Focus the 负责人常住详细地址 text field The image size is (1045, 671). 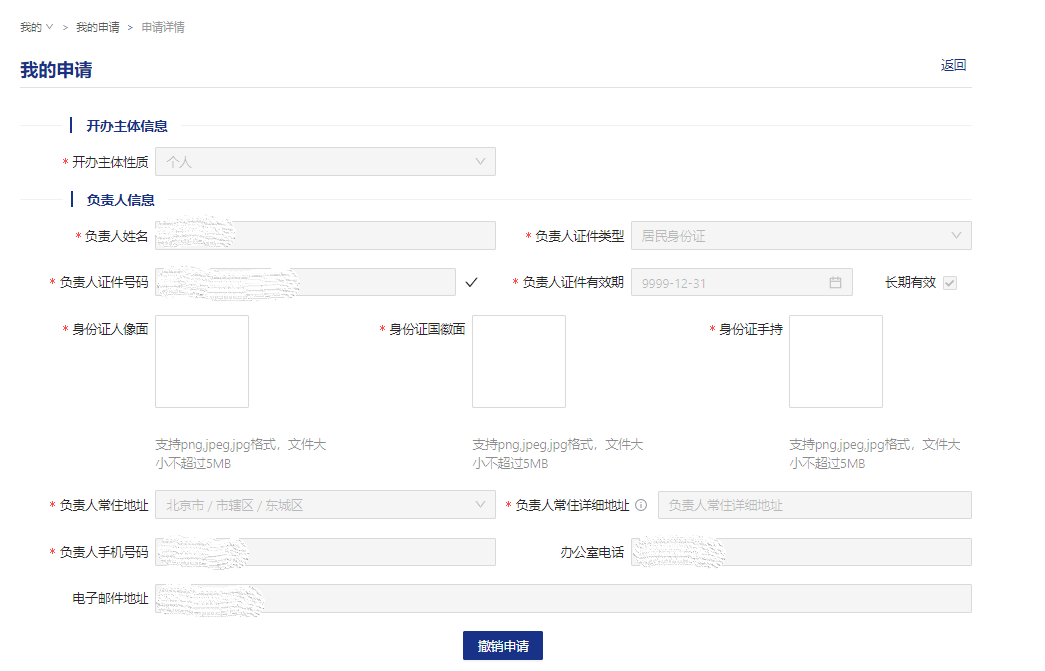[814, 505]
